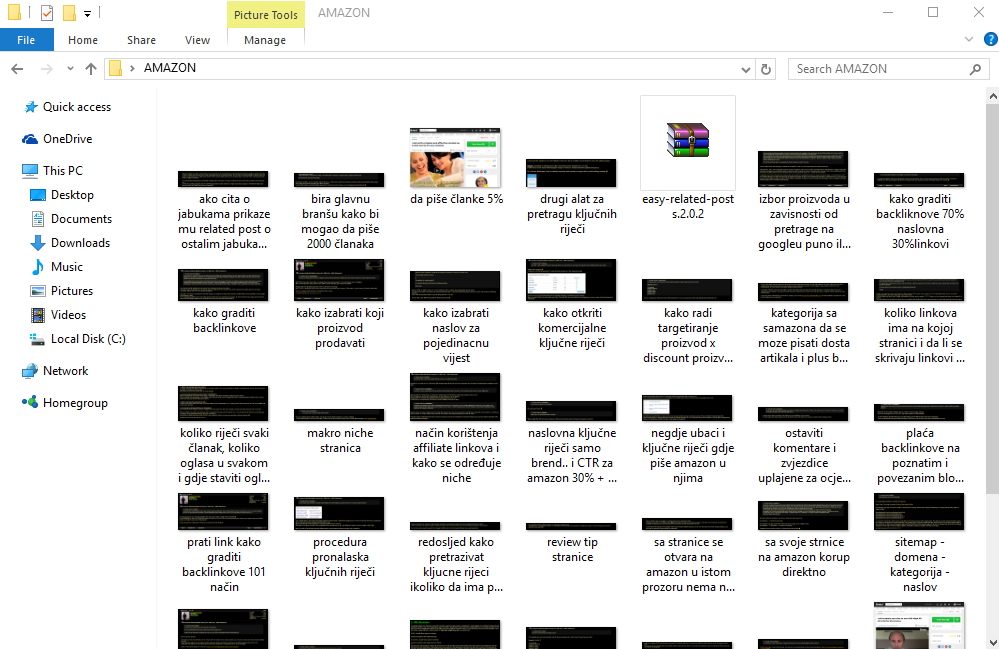Refresh the AMAZON folder view
Image resolution: width=999 pixels, height=649 pixels.
(x=766, y=69)
